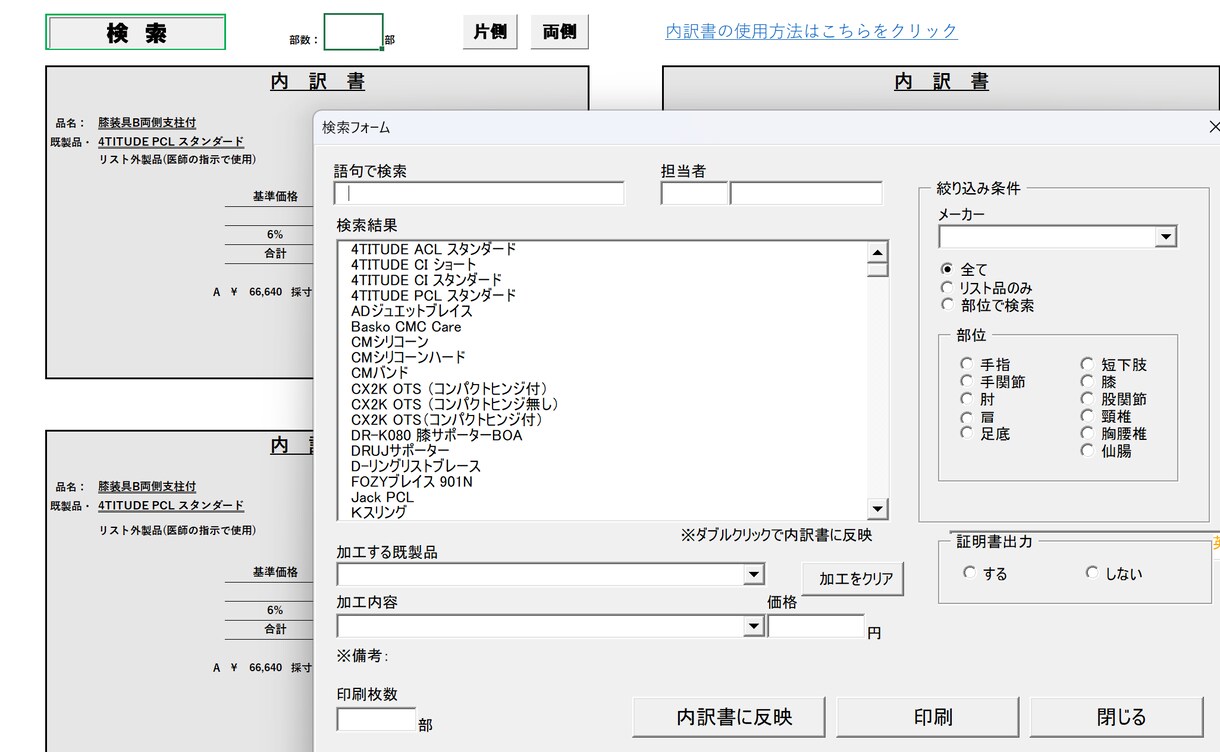
Task: Select CMシリコーン in results
Action: (389, 342)
